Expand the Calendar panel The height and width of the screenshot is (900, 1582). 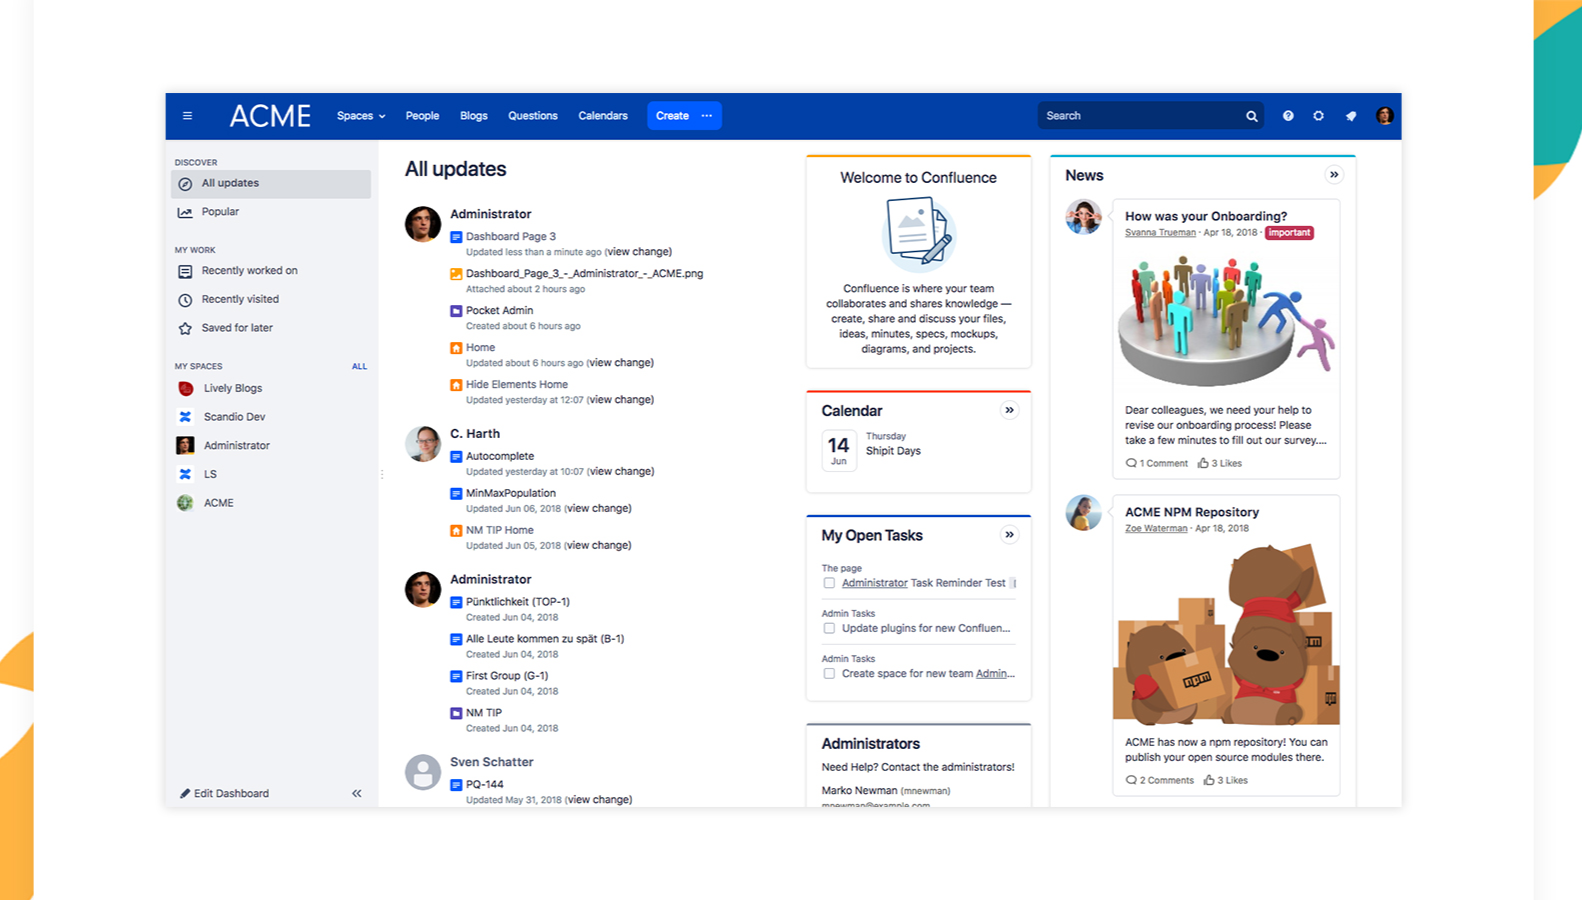point(1010,410)
